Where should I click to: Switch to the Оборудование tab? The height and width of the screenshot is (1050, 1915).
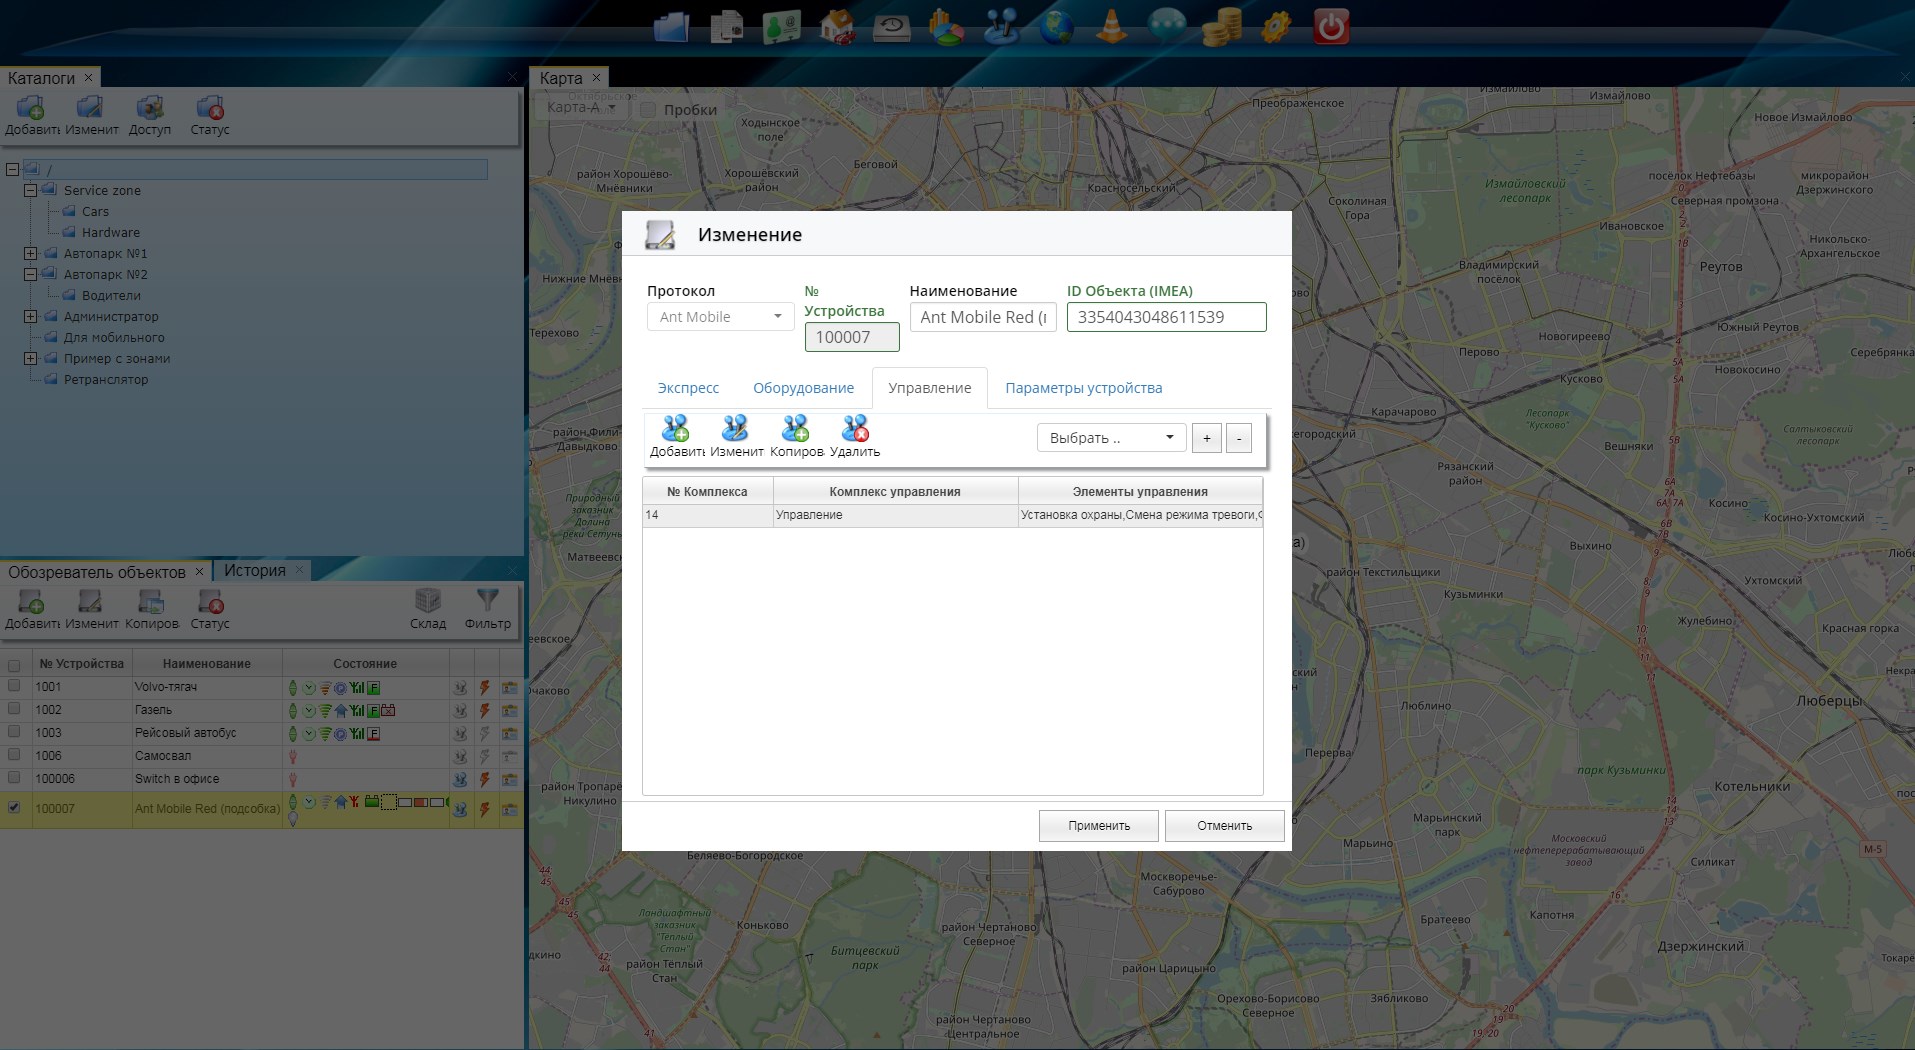click(x=803, y=388)
